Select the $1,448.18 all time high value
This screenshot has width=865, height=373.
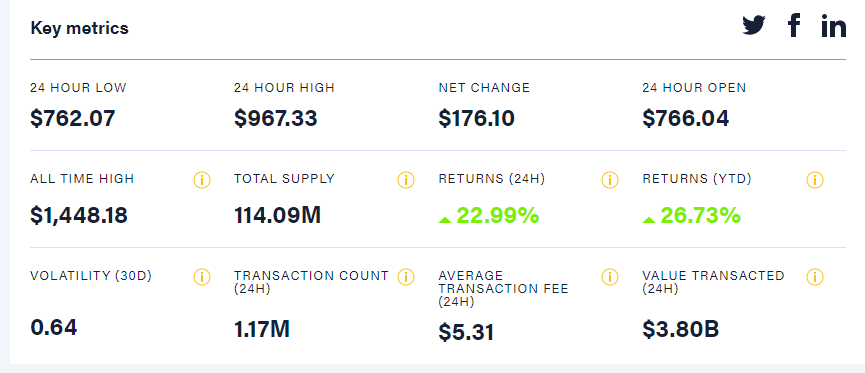pos(79,216)
